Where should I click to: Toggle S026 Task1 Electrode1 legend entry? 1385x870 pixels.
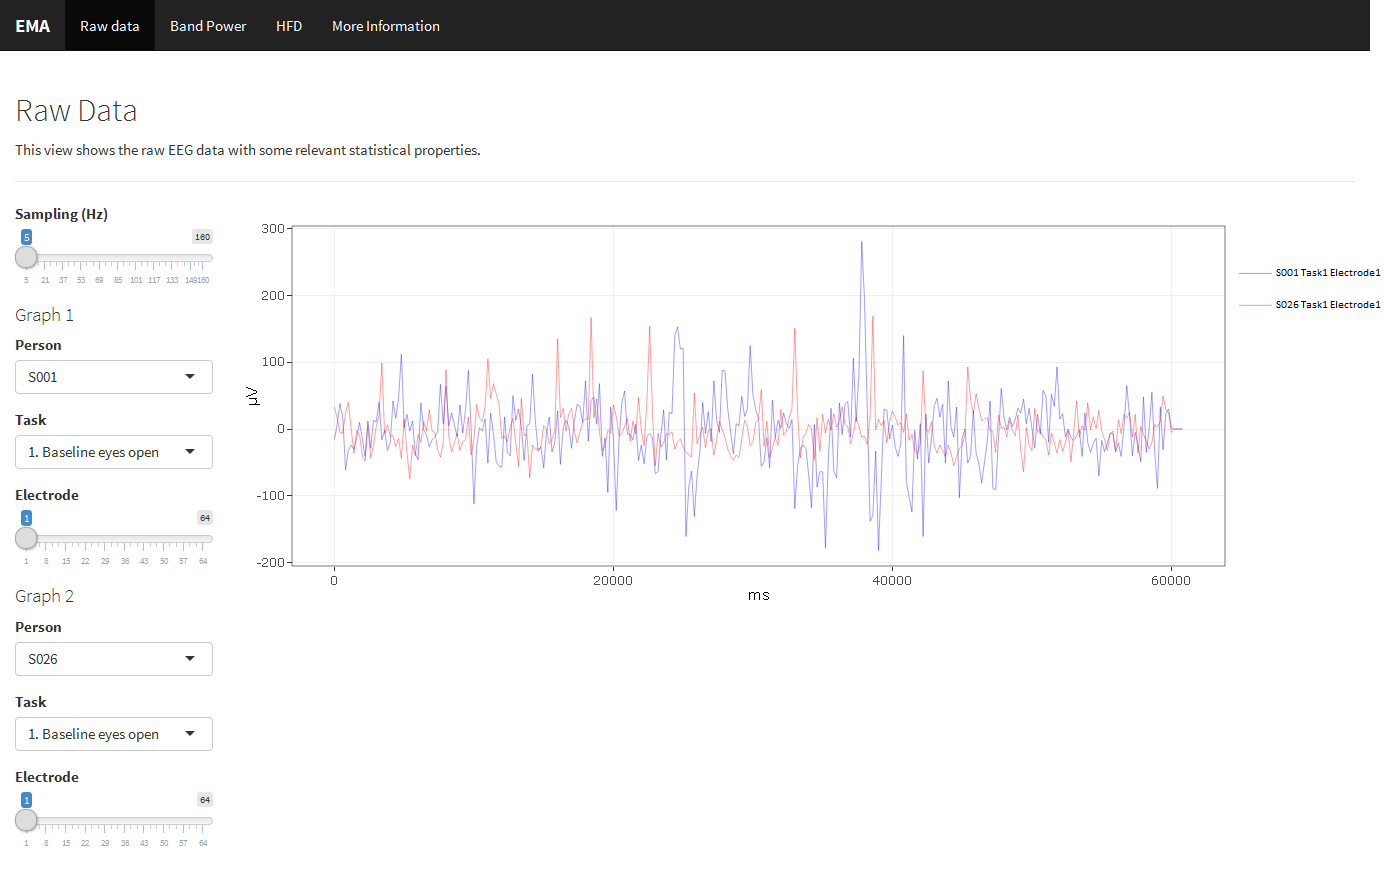tap(1309, 304)
